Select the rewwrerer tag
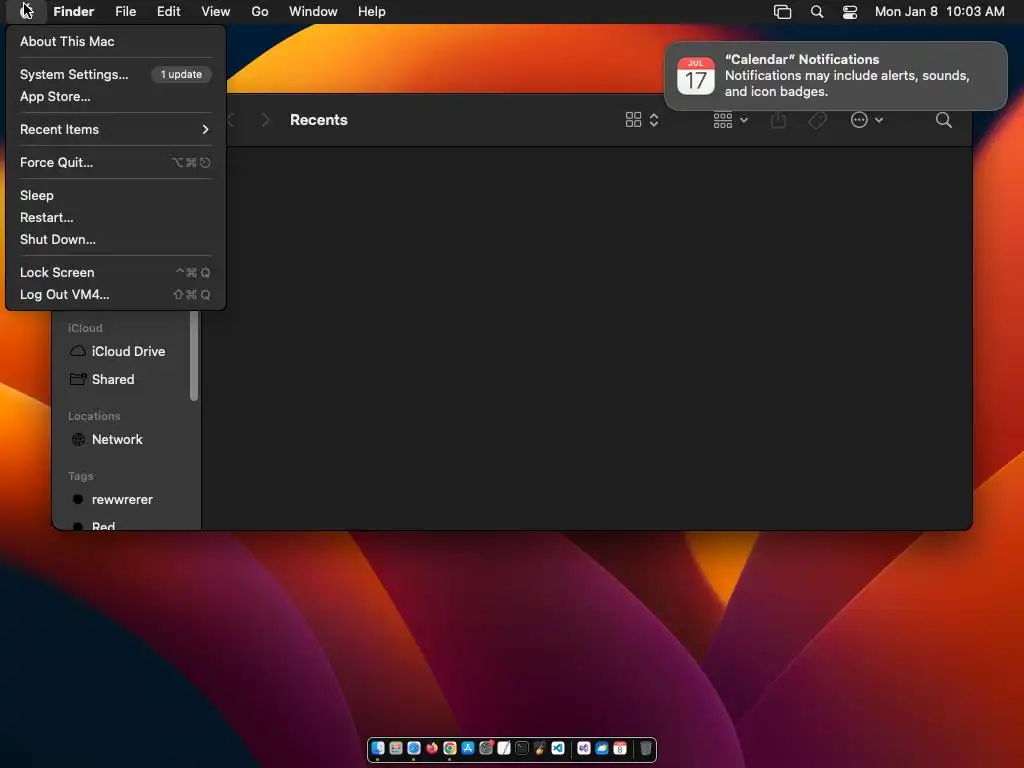The height and width of the screenshot is (768, 1024). tap(124, 500)
